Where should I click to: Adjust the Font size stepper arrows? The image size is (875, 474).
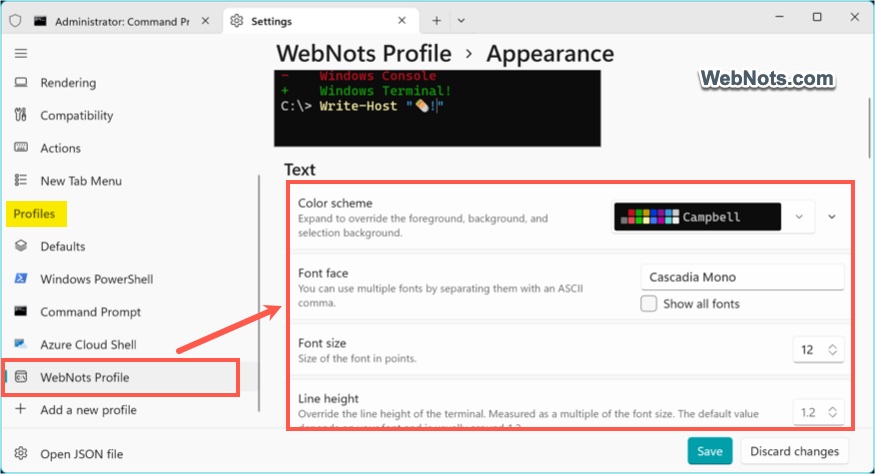[833, 349]
